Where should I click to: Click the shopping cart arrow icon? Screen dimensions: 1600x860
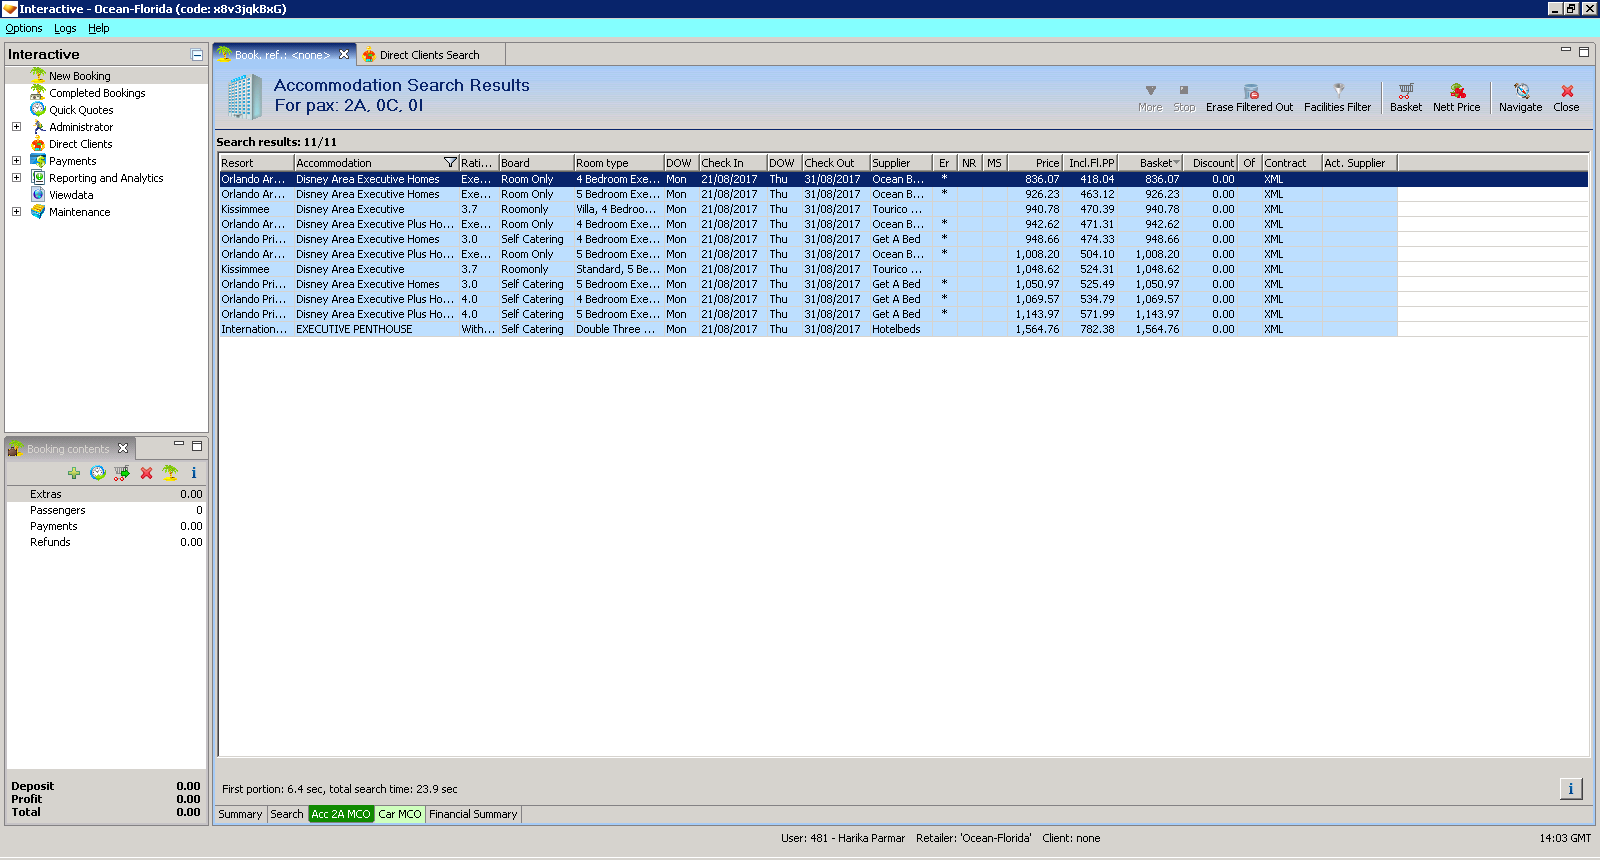(x=122, y=473)
